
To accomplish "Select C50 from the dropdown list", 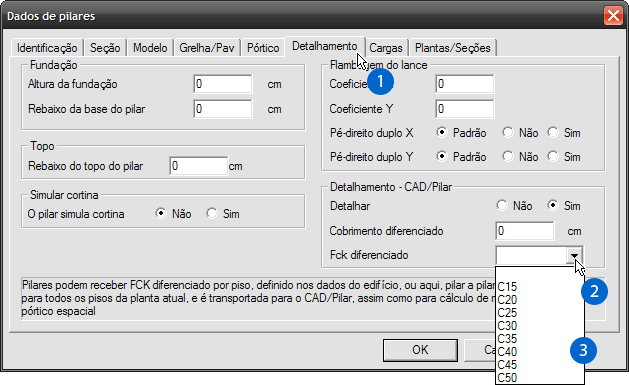I will pos(540,378).
